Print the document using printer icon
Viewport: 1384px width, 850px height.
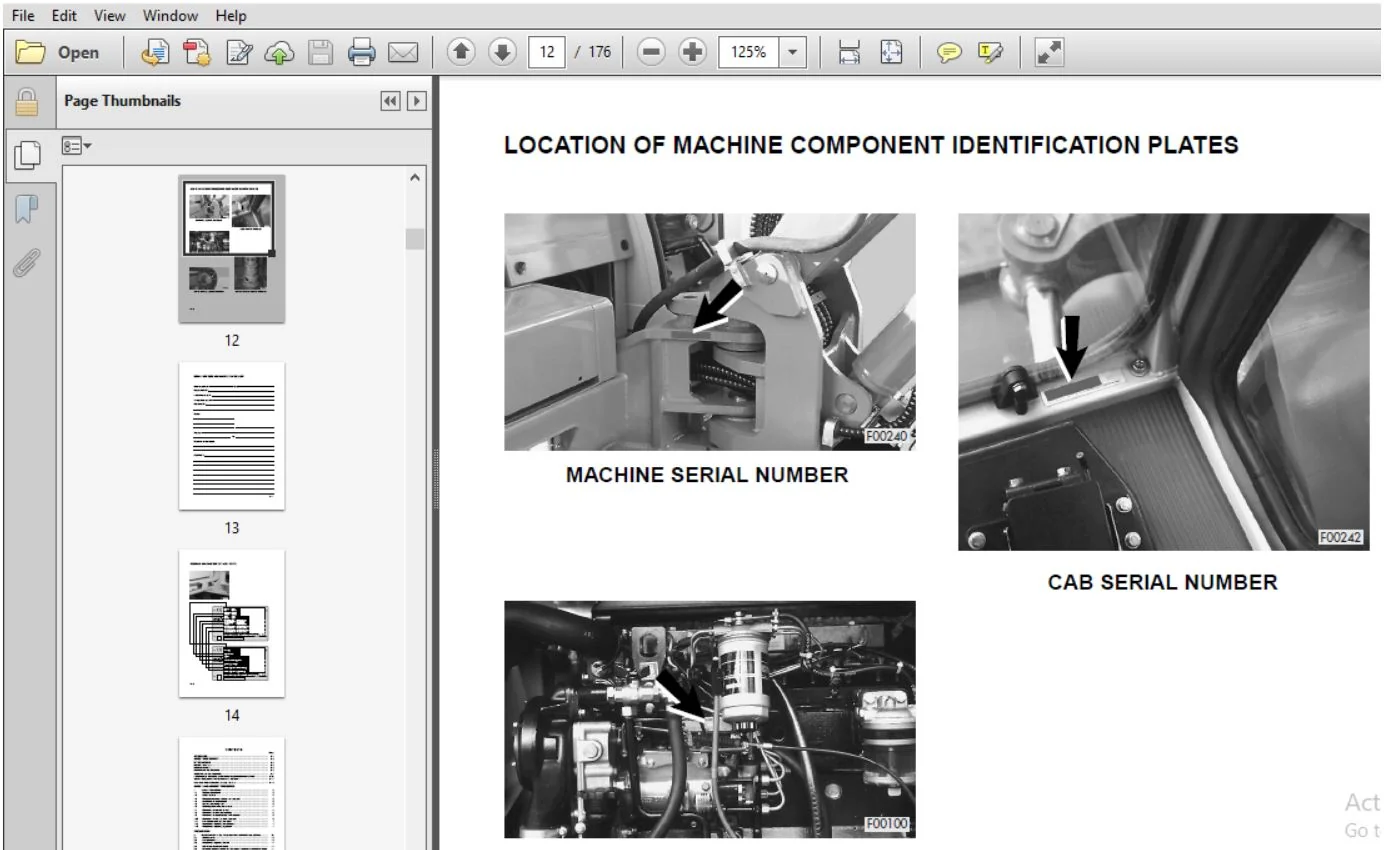(x=361, y=52)
